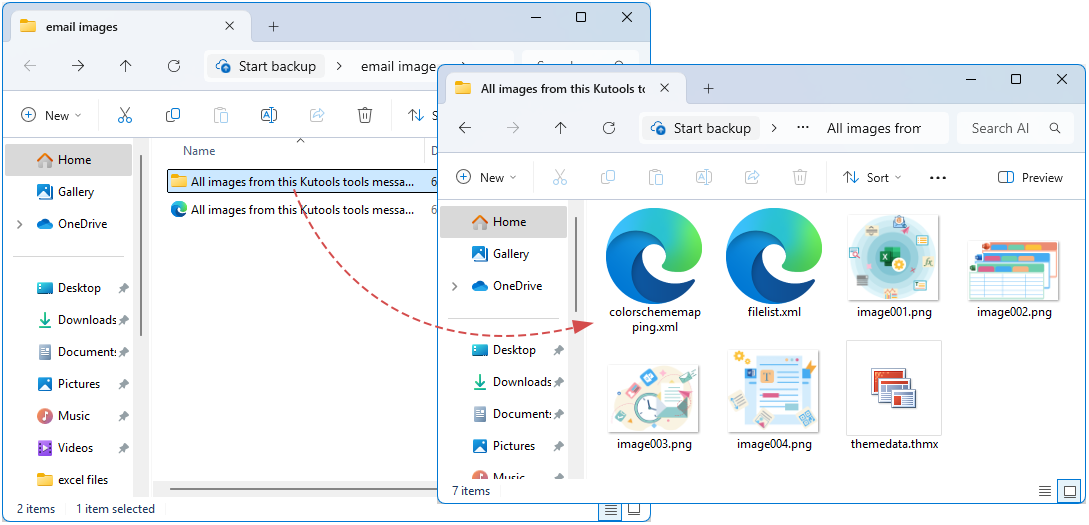Open See more options ellipsis menu

pos(937,177)
